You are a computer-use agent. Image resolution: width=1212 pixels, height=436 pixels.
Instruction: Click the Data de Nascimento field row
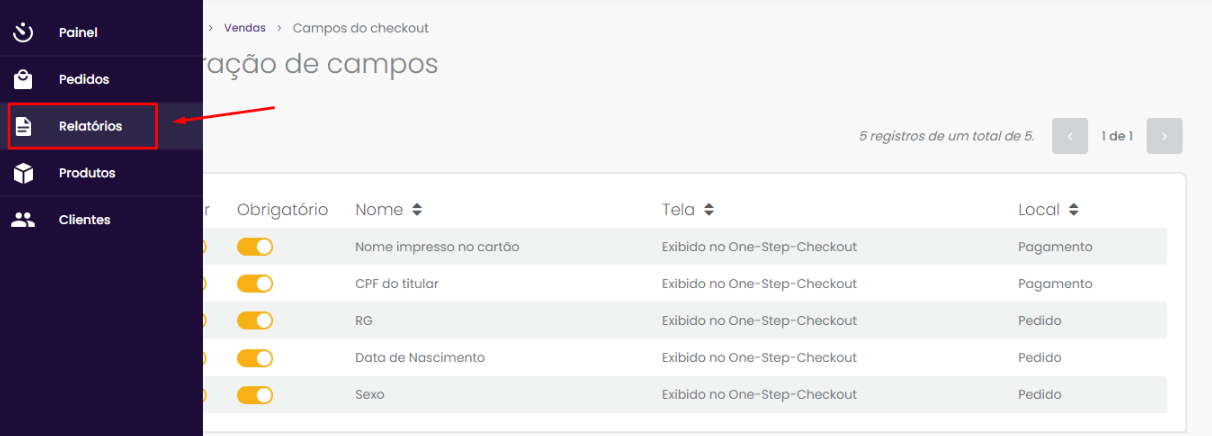[420, 358]
